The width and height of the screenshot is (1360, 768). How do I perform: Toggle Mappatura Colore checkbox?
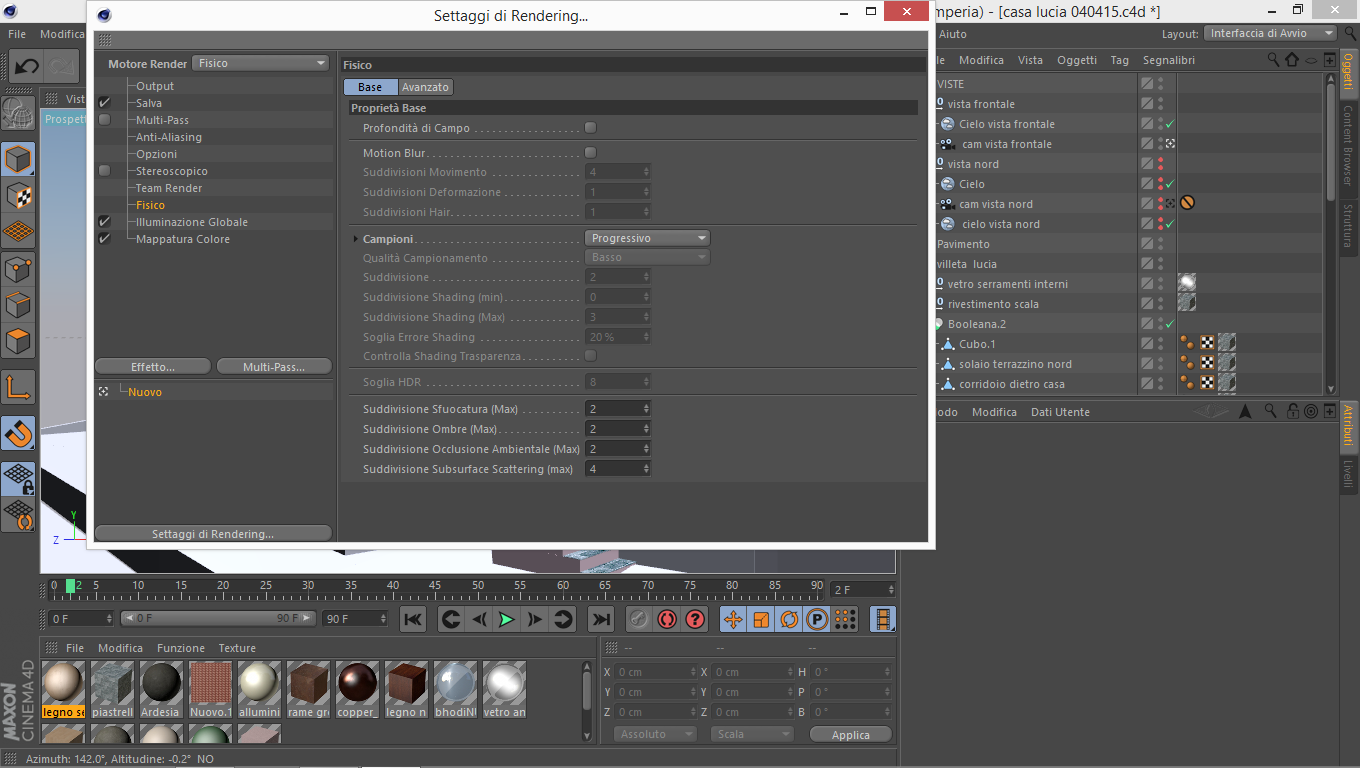coord(105,239)
